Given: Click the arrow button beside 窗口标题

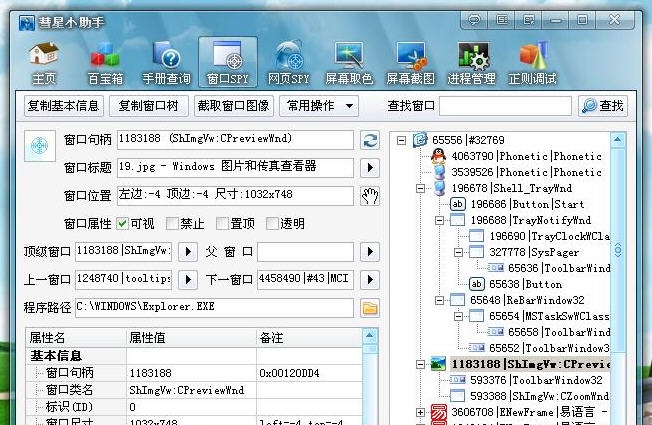Looking at the screenshot, I should tap(370, 168).
